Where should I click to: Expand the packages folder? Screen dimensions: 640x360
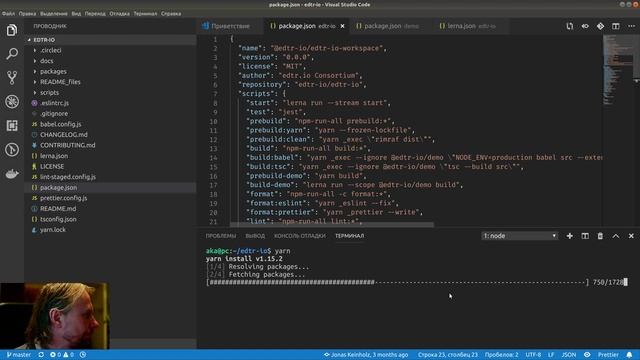(111, 71)
